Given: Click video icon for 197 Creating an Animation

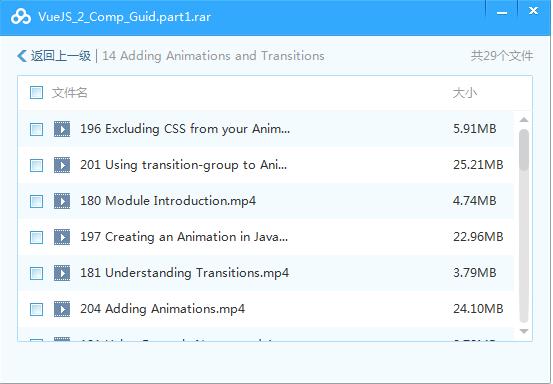Looking at the screenshot, I should click(x=62, y=237).
